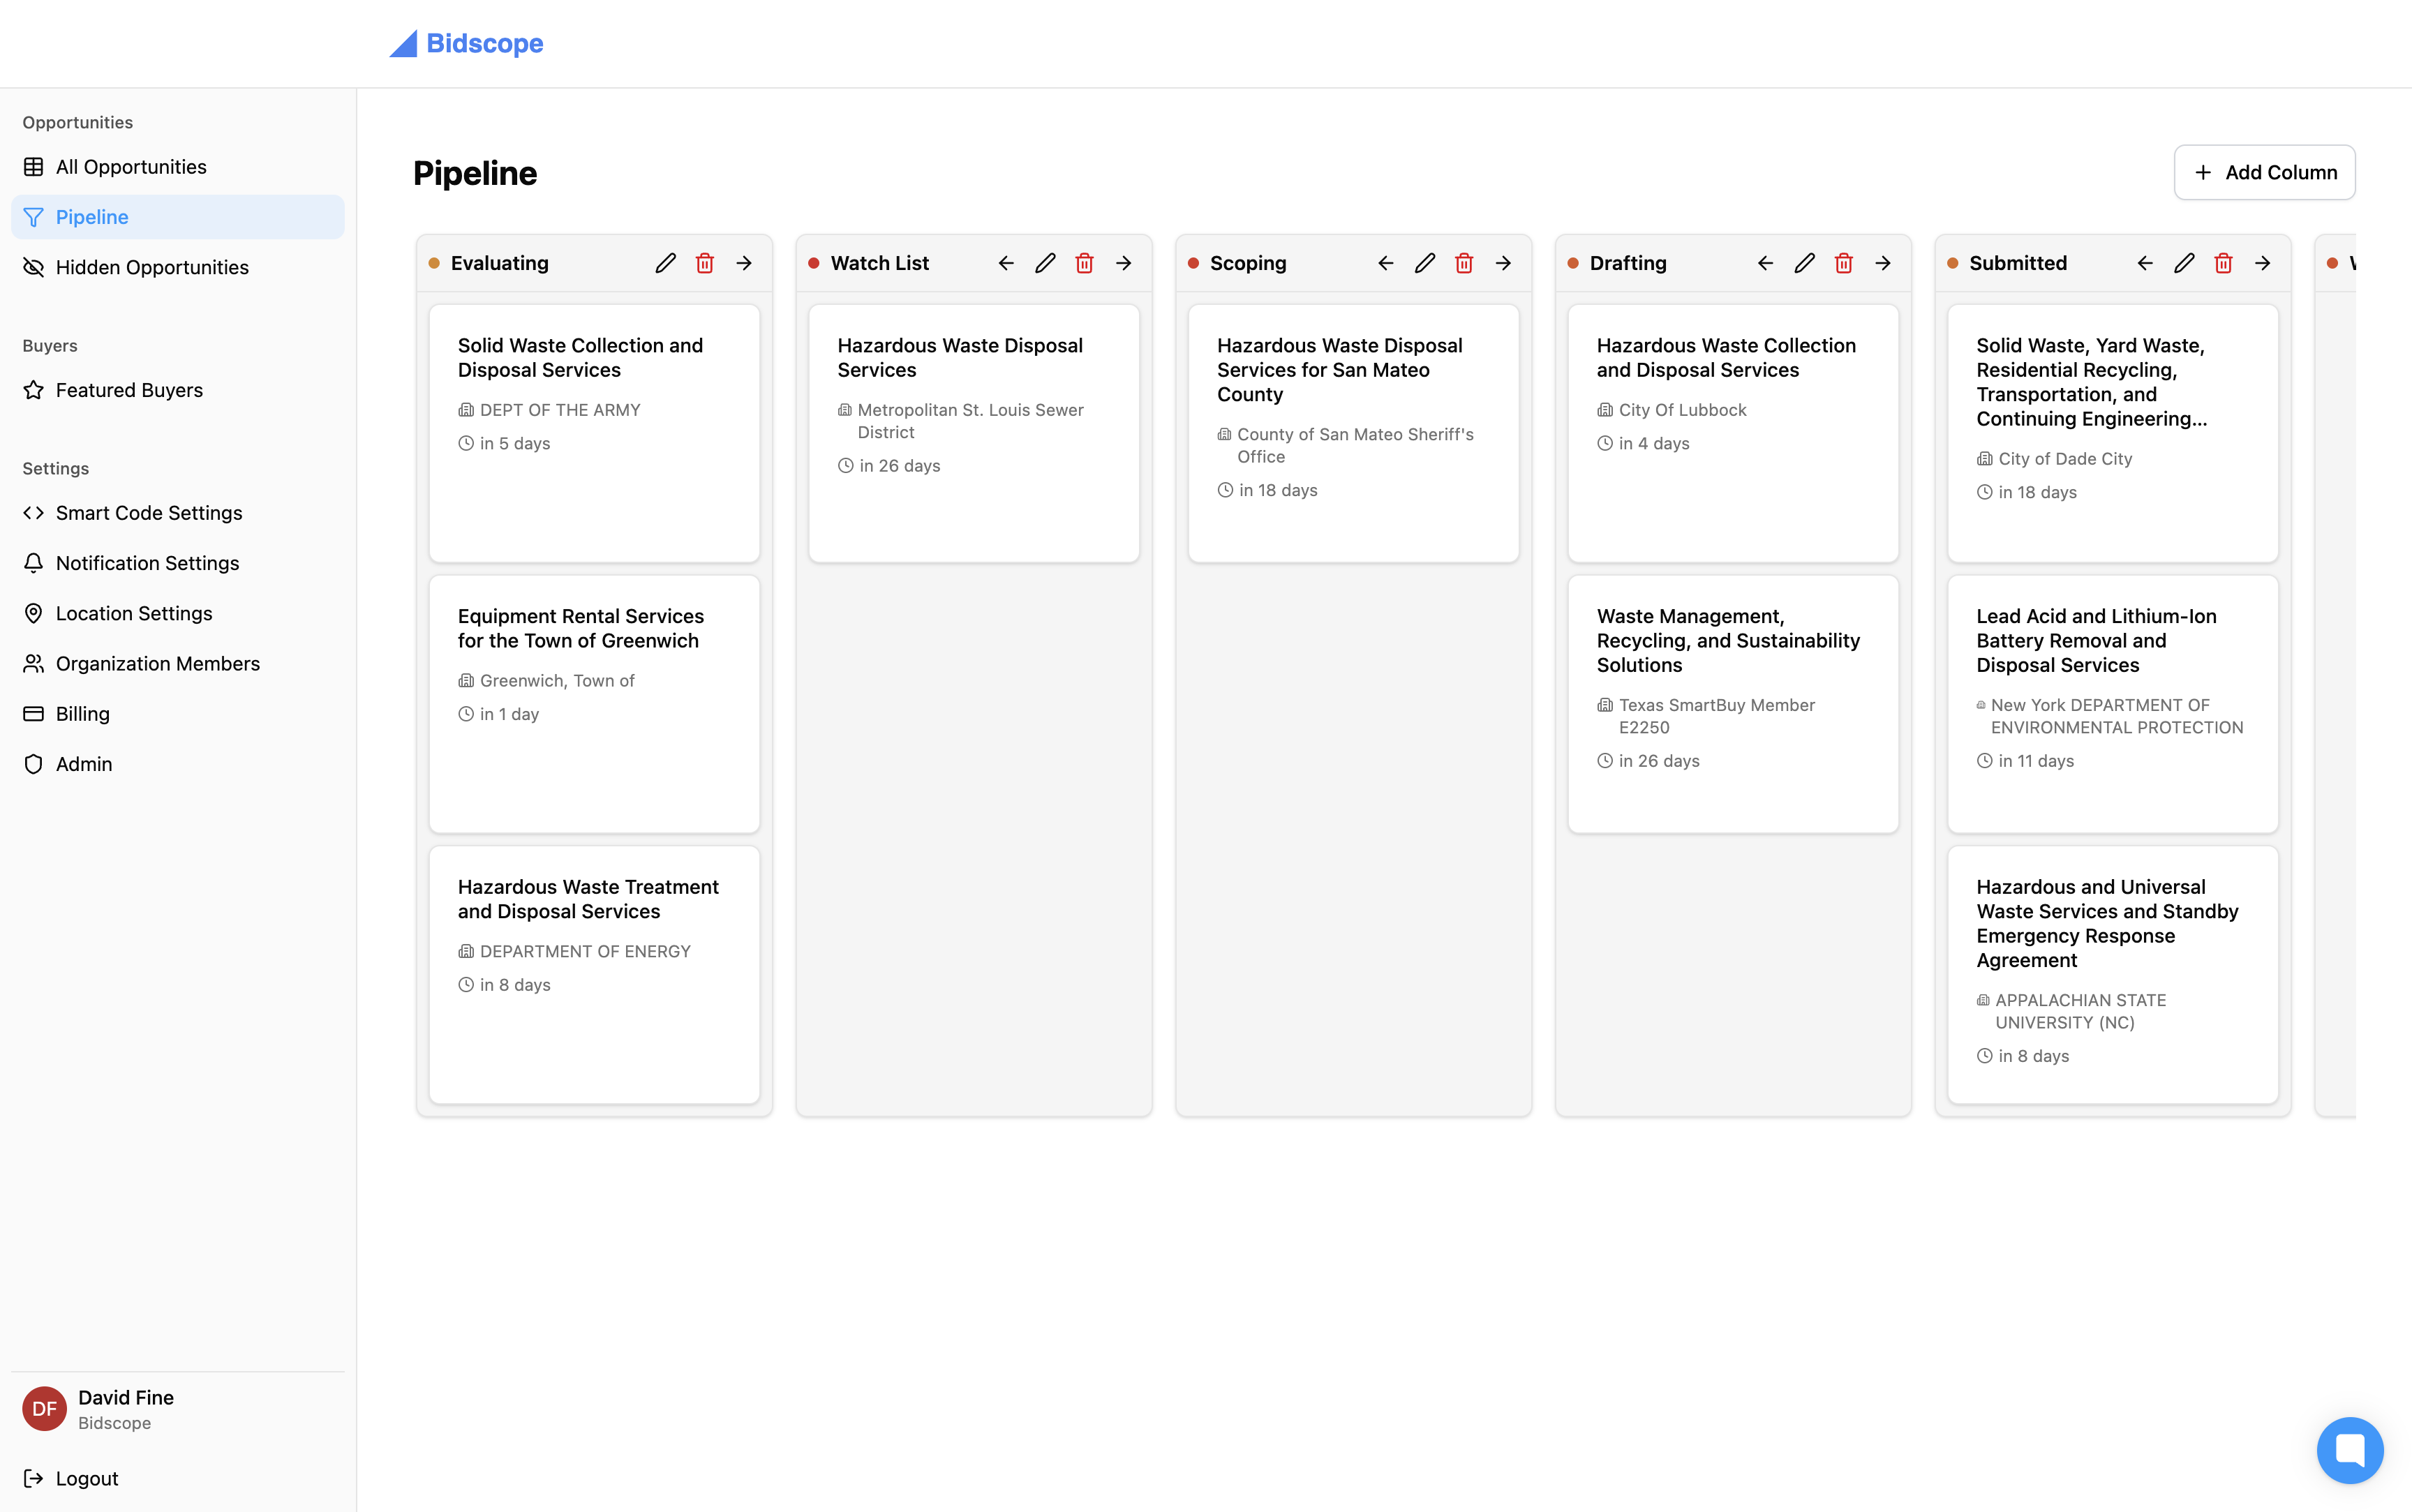Open All Opportunities in sidebar

[x=131, y=167]
